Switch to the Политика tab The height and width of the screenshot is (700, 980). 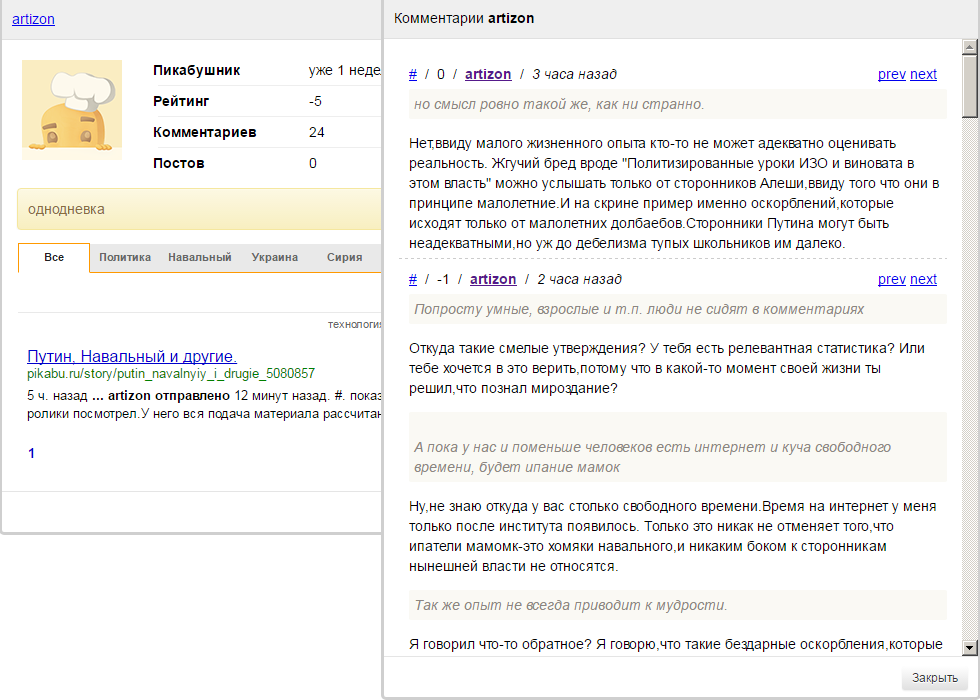(125, 257)
